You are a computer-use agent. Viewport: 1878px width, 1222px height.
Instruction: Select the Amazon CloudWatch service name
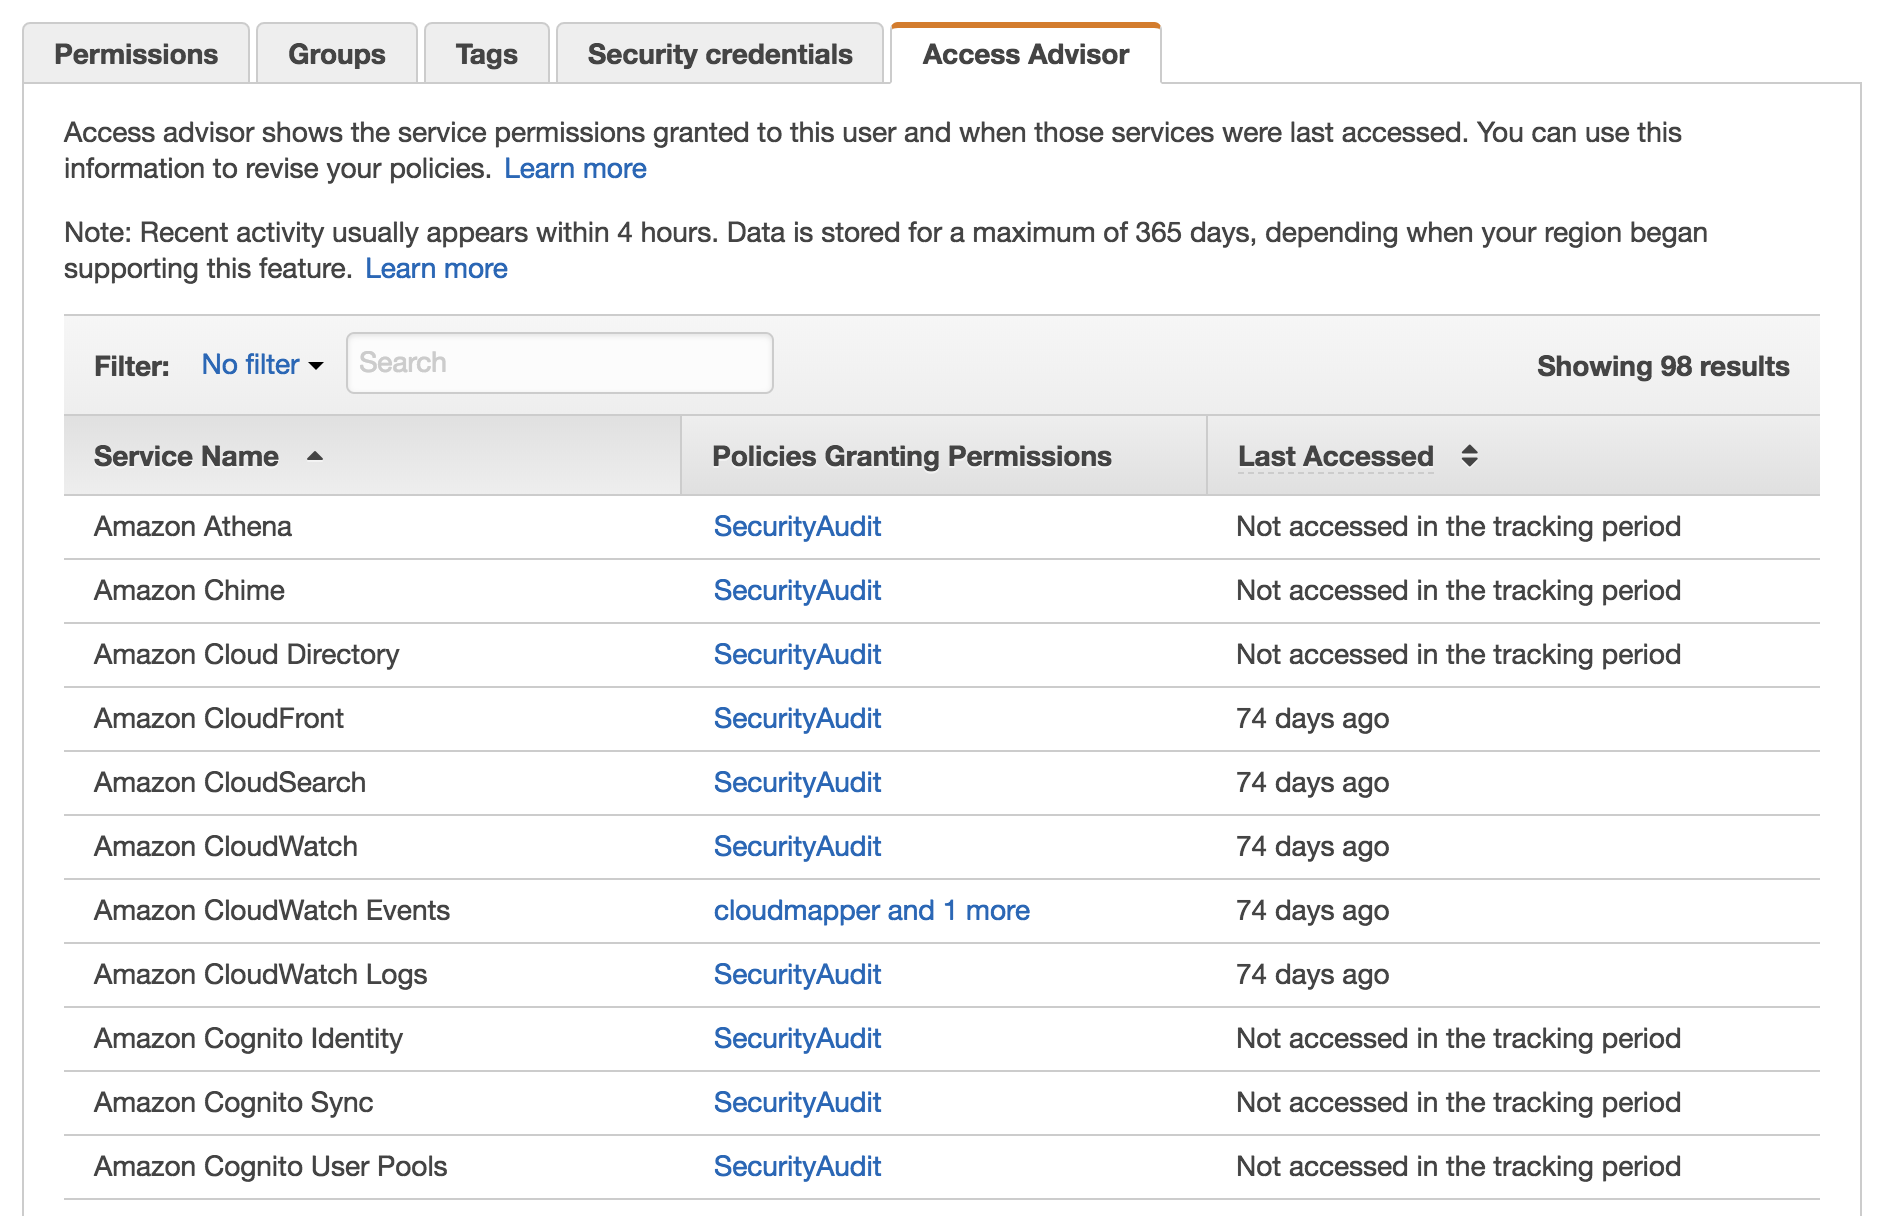(226, 847)
